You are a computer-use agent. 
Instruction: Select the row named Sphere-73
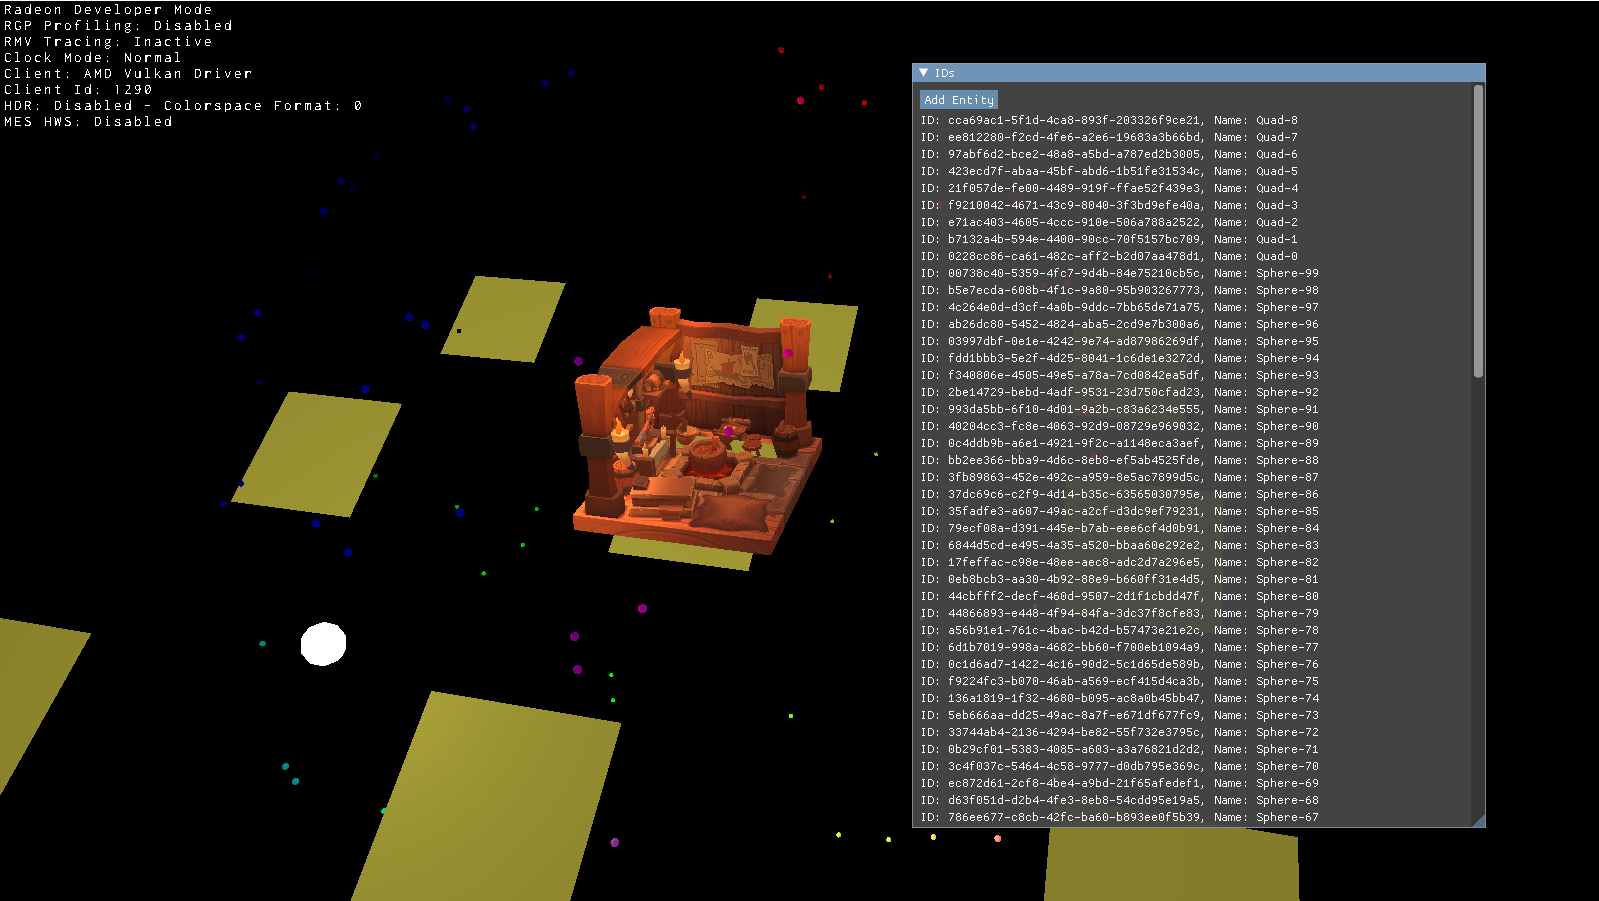pos(1120,715)
